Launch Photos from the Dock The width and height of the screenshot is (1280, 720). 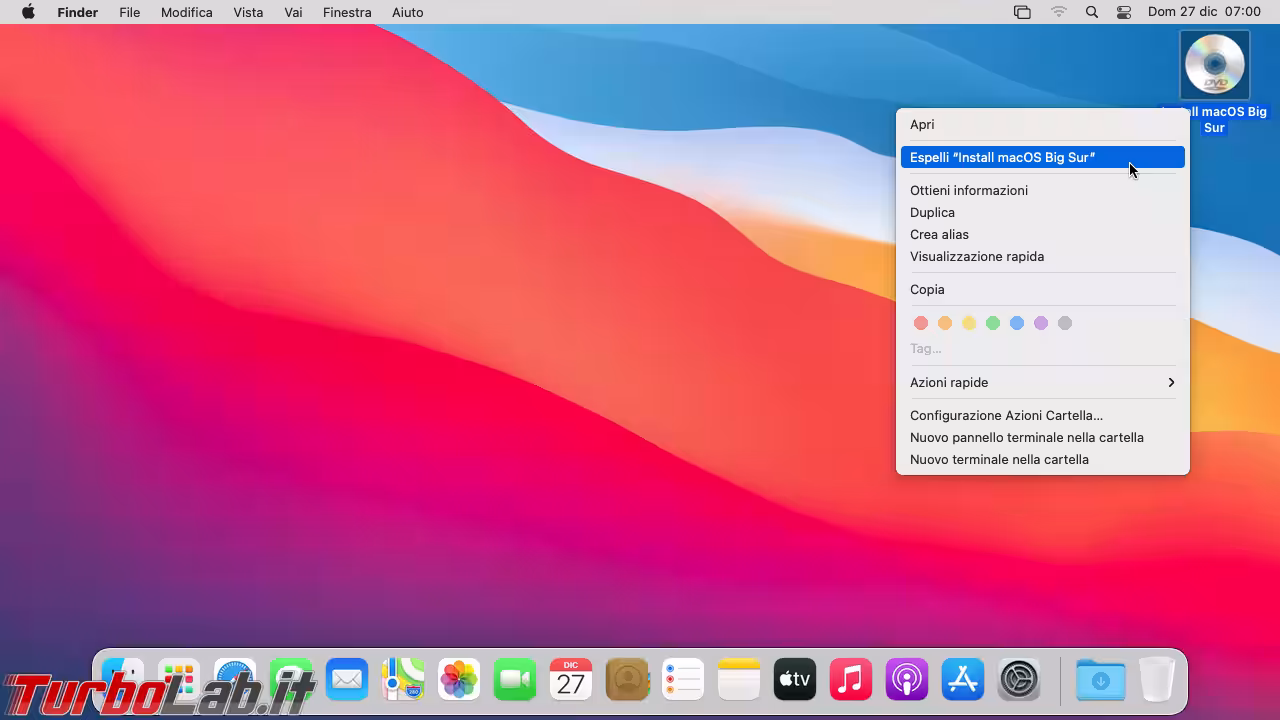click(459, 680)
